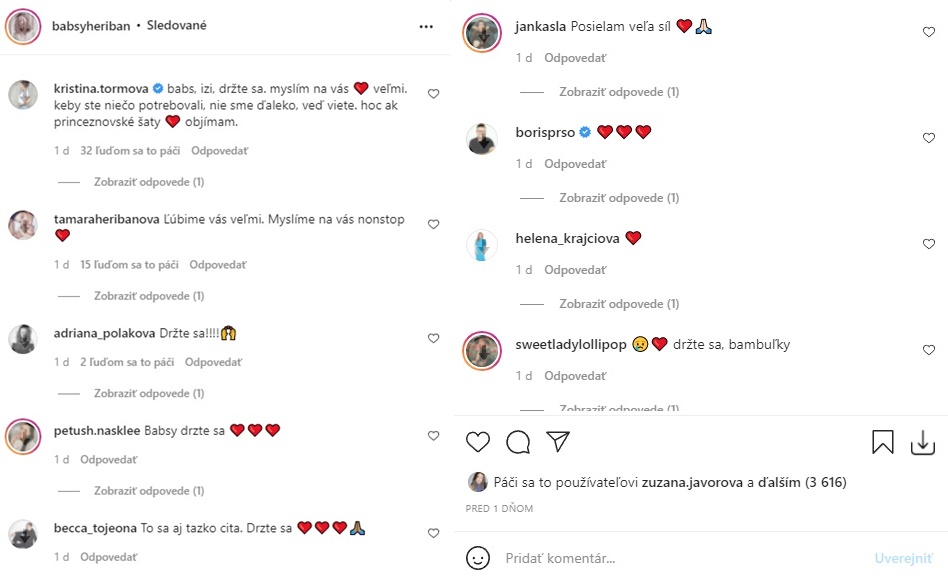Screen dimensions: 948x581
Task: View who liked kristina.tormova's comment
Action: point(129,151)
